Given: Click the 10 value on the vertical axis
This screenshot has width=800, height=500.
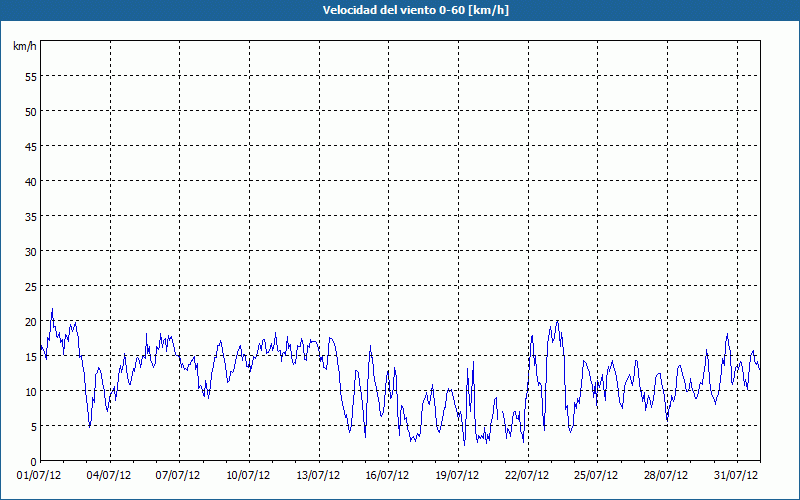Looking at the screenshot, I should point(31,391).
